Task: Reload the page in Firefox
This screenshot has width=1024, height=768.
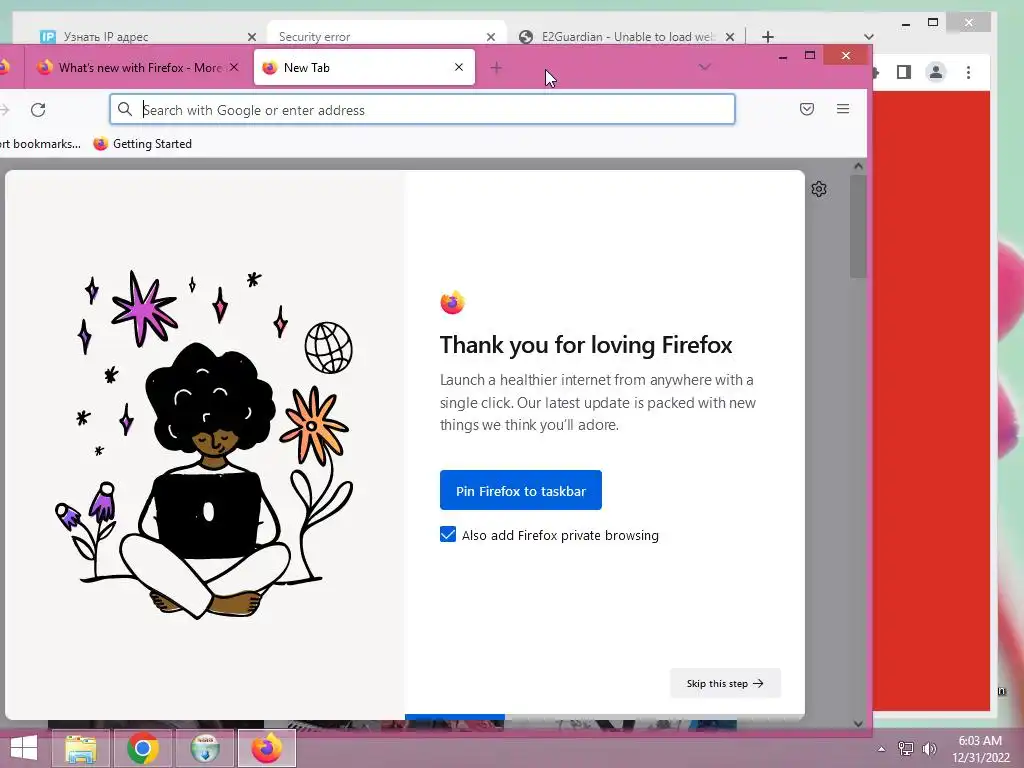Action: click(x=38, y=110)
